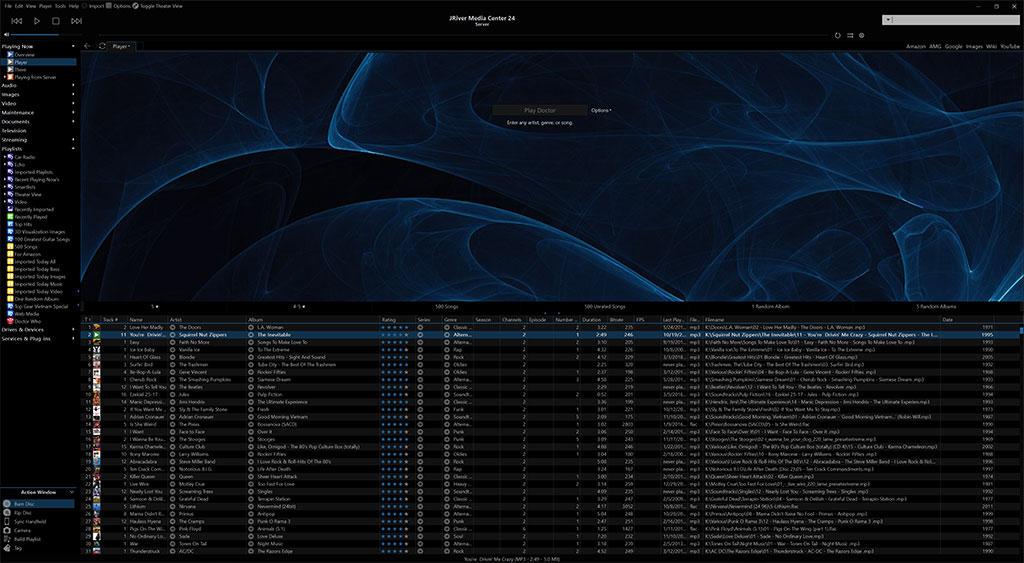The image size is (1024, 563).
Task: Click the Build Playlist action icon
Action: pos(7,539)
